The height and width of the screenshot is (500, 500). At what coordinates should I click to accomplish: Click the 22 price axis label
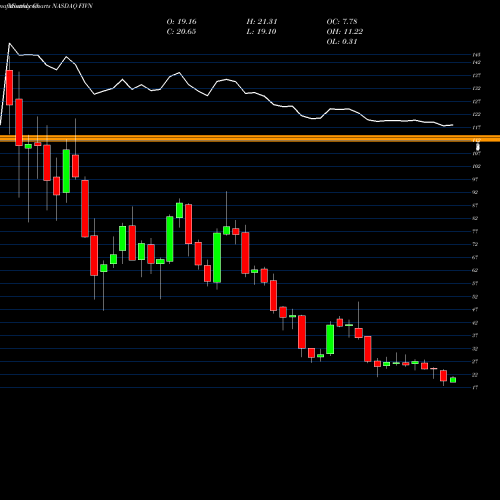click(x=475, y=375)
